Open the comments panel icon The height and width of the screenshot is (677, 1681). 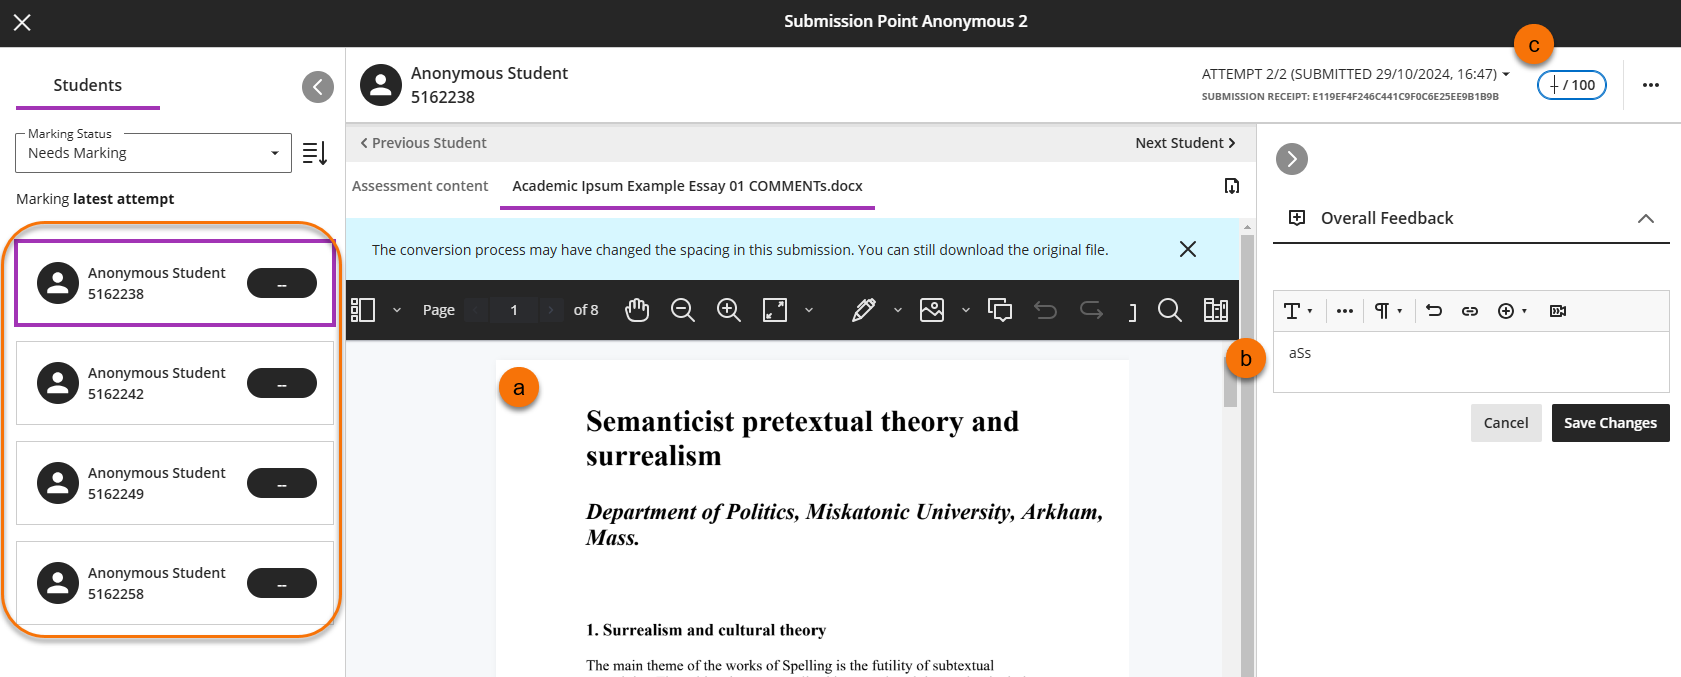pyautogui.click(x=1000, y=310)
